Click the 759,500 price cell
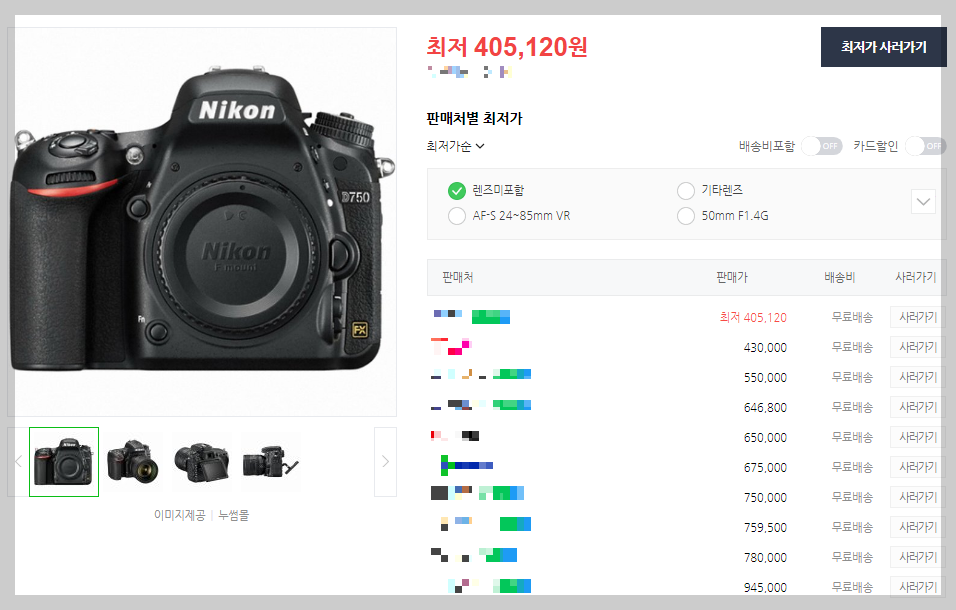 point(765,527)
